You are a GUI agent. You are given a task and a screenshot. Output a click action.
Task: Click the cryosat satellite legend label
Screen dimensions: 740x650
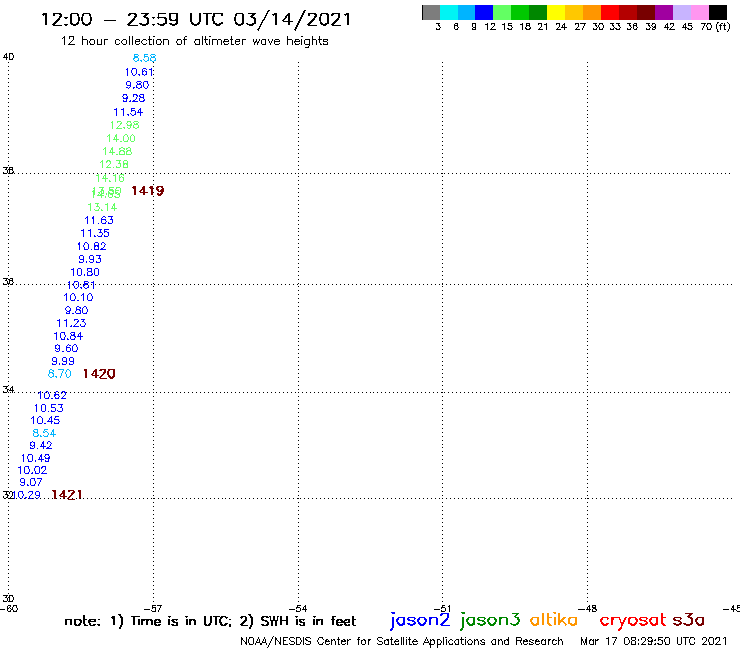(633, 620)
